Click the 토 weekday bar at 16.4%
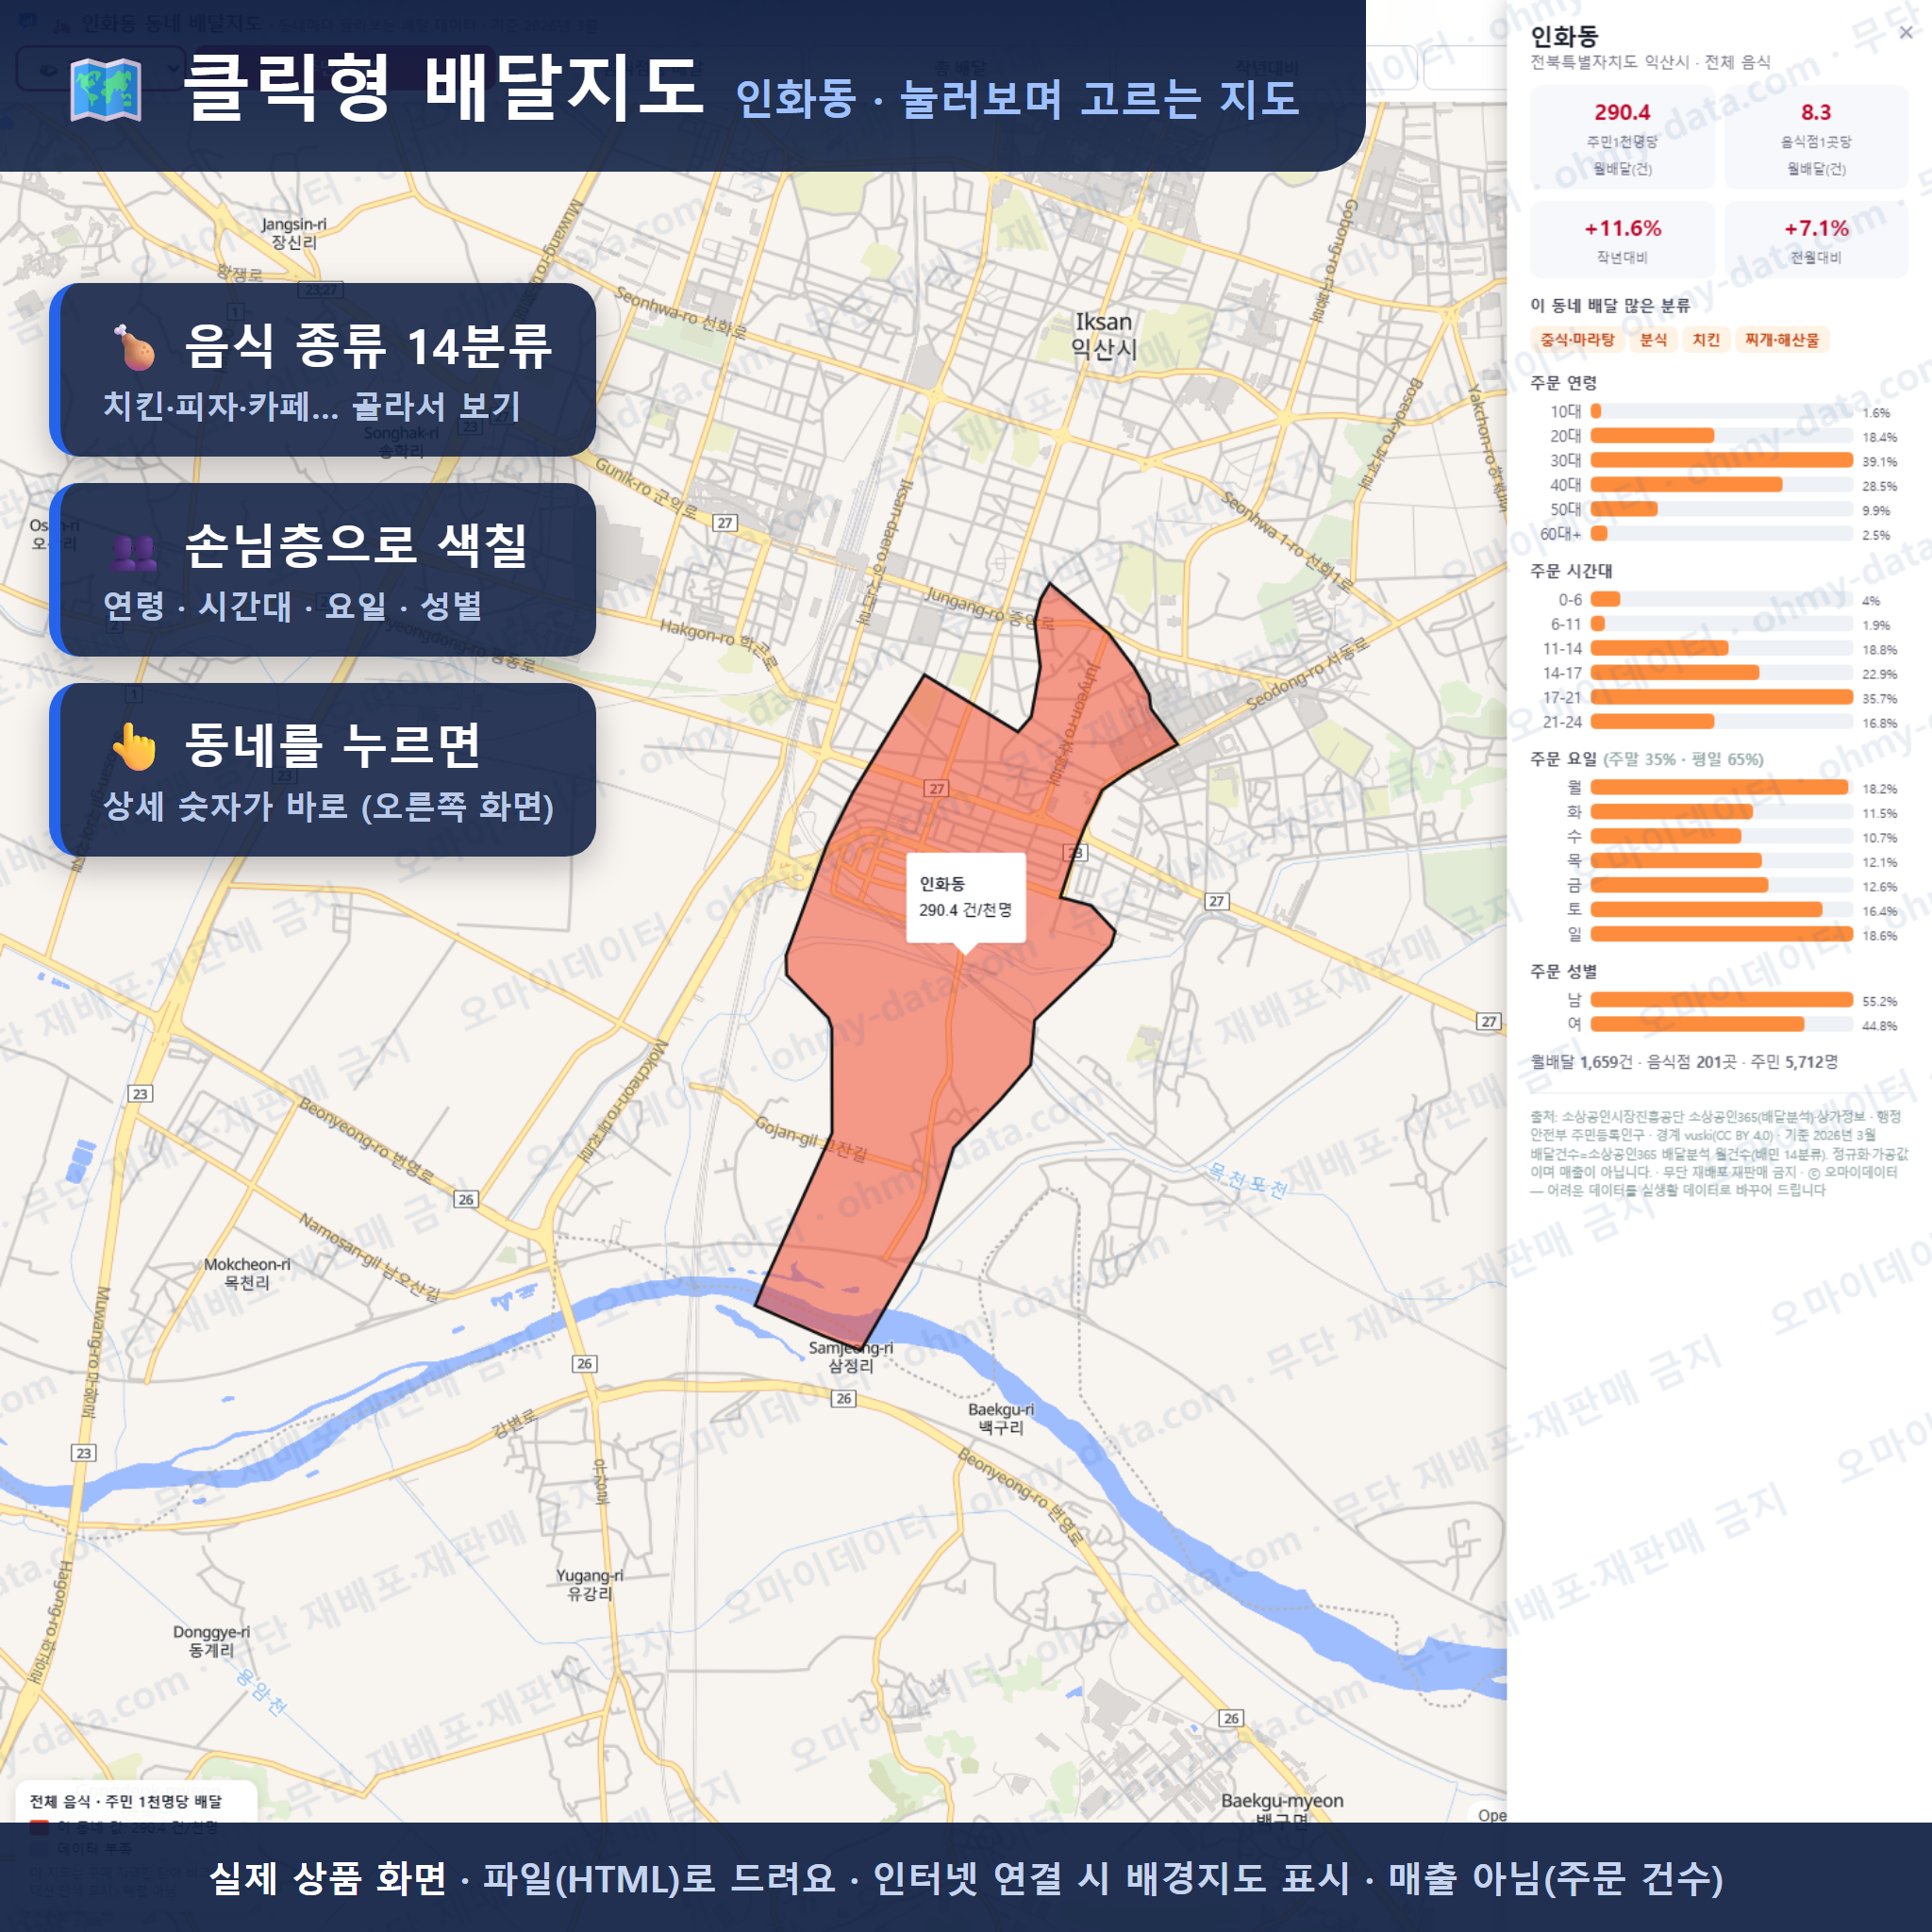This screenshot has width=1932, height=1932. point(1706,910)
